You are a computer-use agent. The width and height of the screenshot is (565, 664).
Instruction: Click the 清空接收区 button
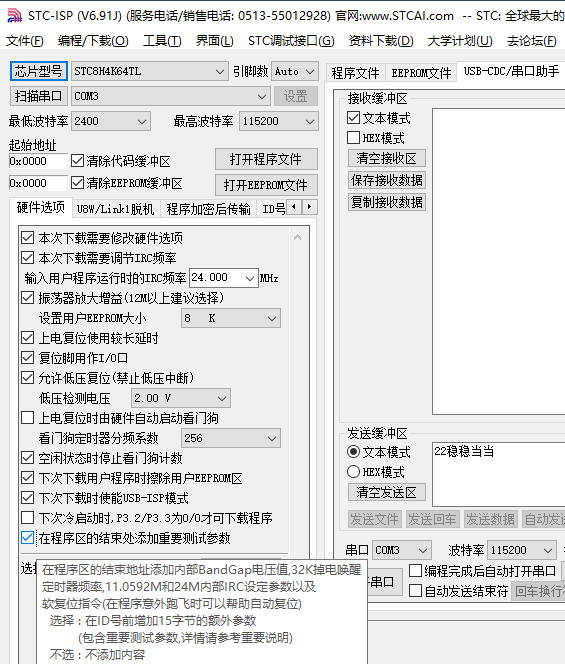click(x=387, y=158)
